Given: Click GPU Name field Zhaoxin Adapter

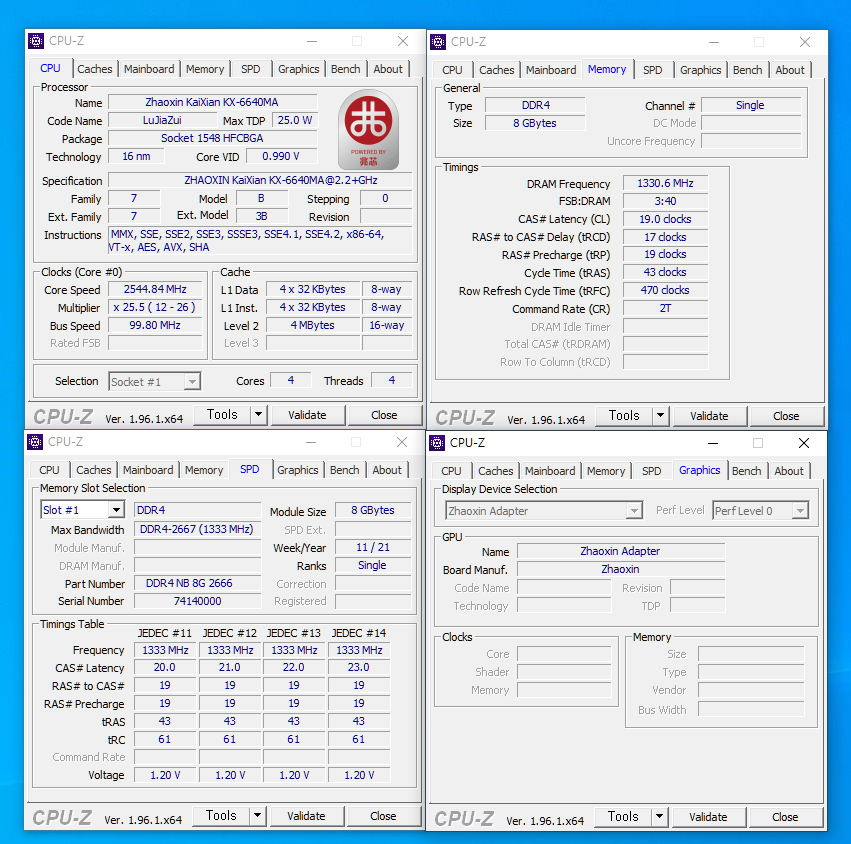Looking at the screenshot, I should point(621,551).
